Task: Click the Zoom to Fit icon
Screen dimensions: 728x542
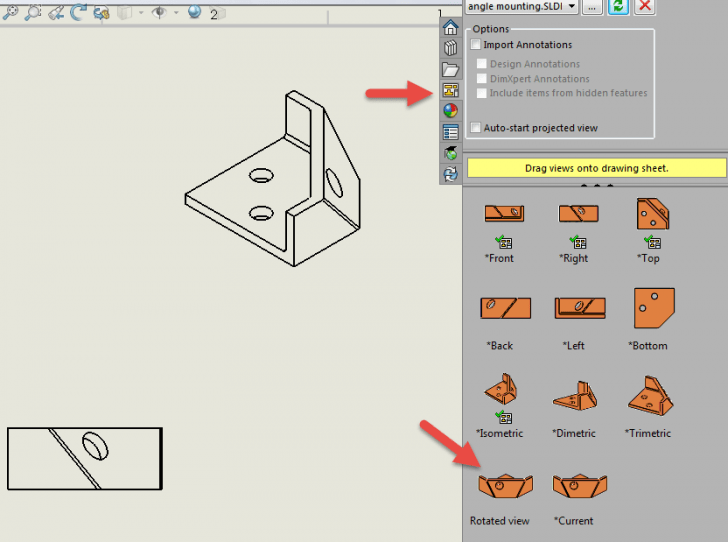Action: click(10, 13)
